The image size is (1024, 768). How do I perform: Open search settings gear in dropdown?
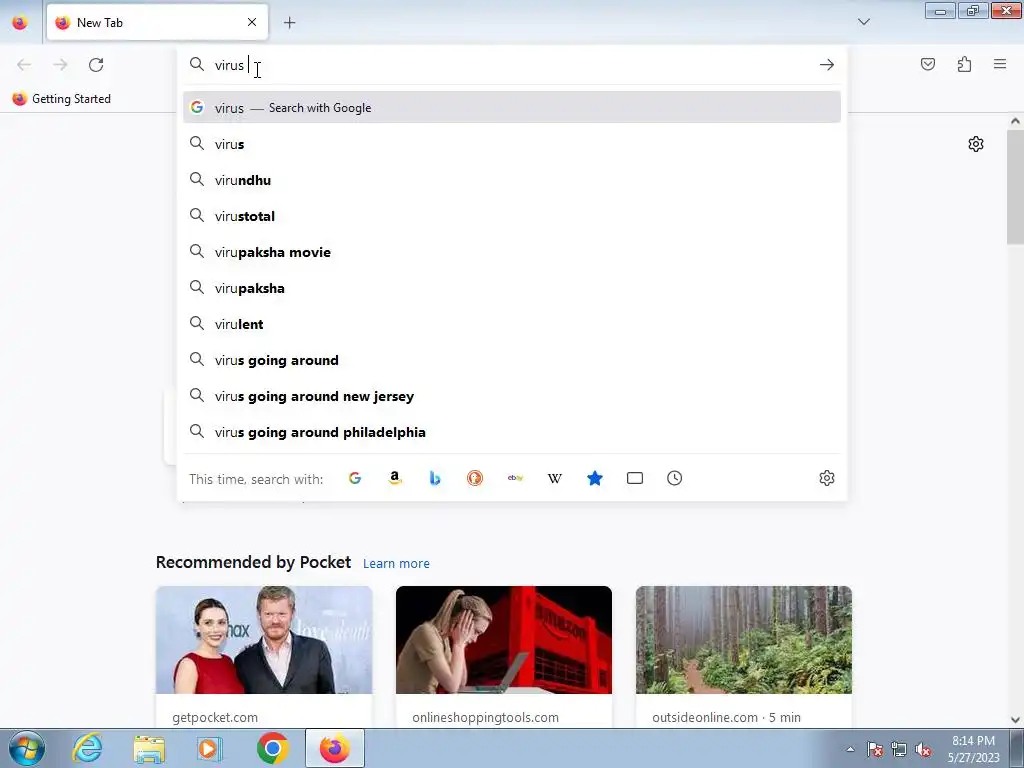(x=827, y=478)
